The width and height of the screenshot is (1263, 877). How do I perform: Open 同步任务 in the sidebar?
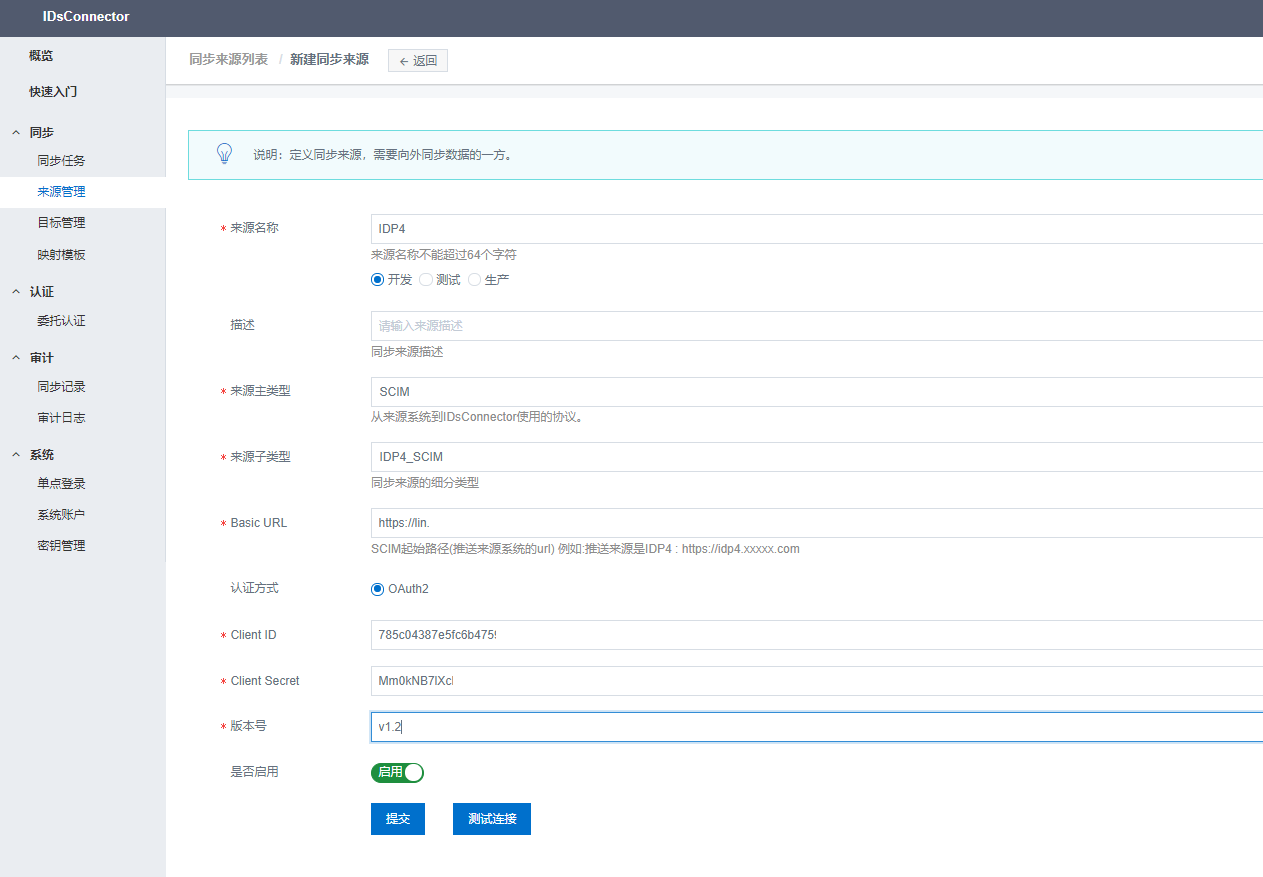[x=61, y=161]
